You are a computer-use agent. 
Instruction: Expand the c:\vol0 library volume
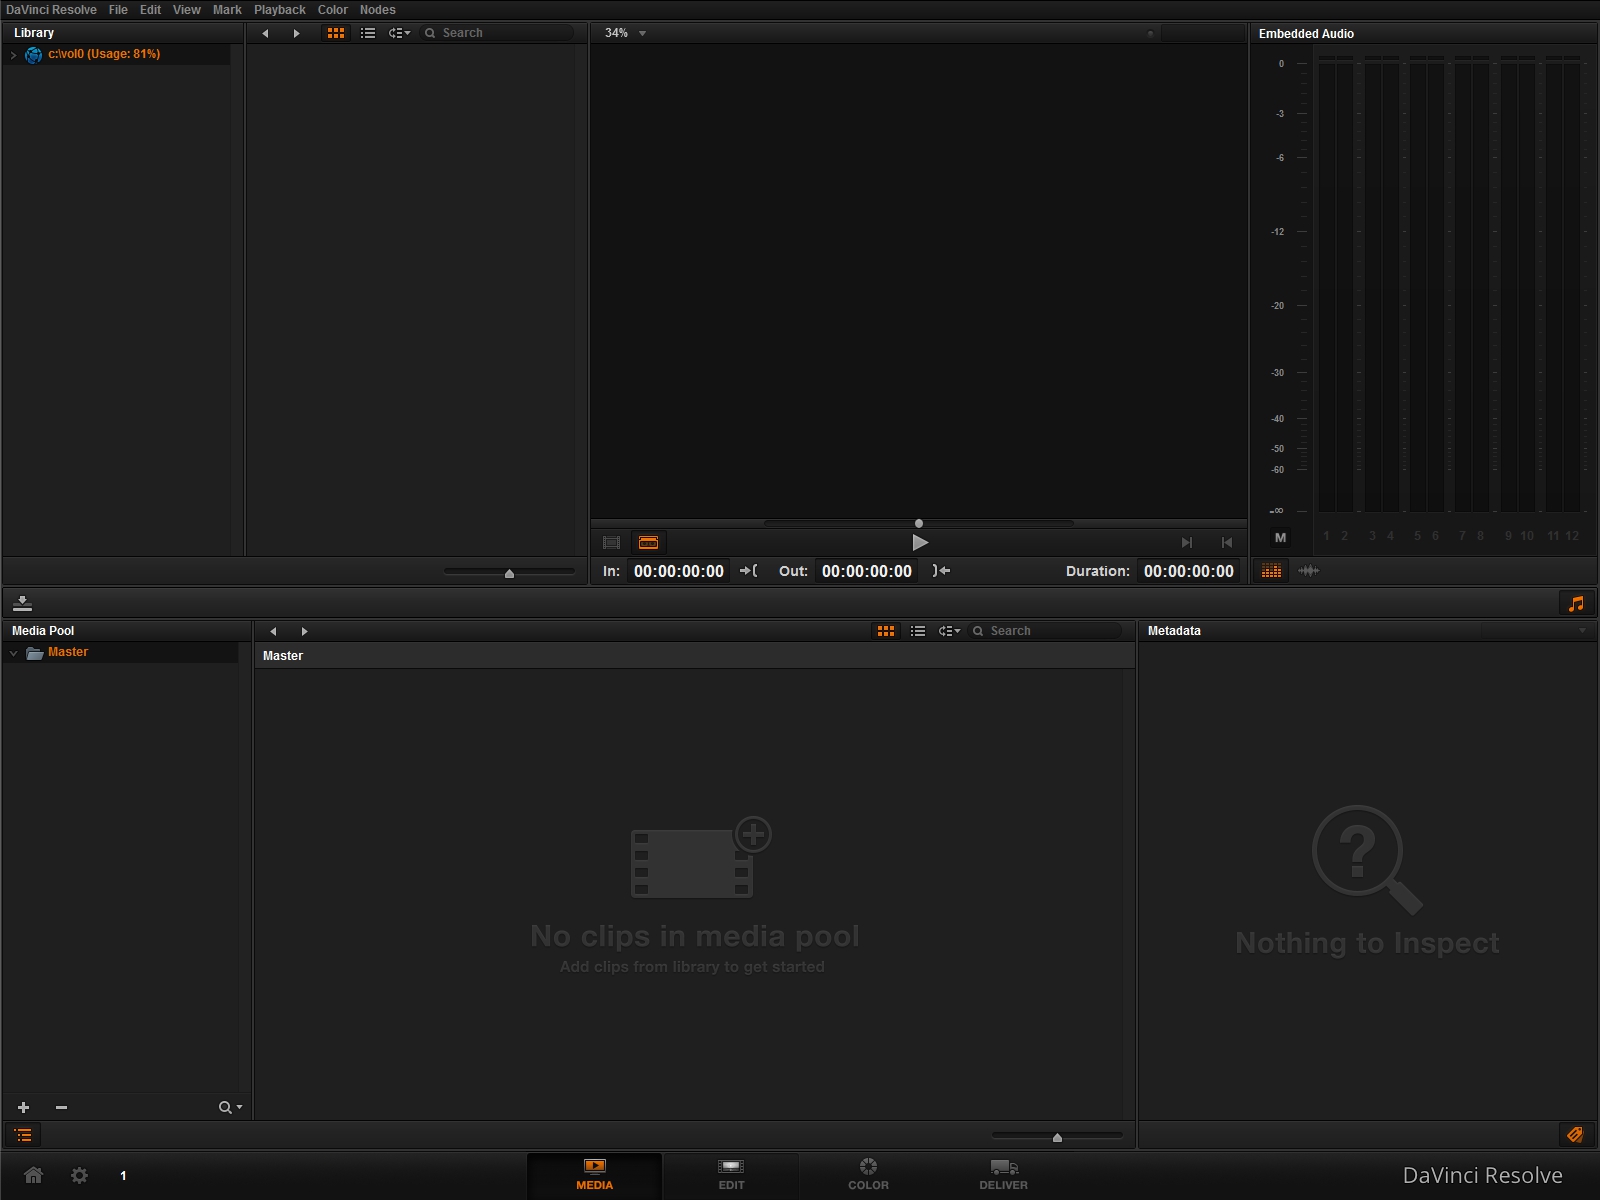(x=13, y=55)
